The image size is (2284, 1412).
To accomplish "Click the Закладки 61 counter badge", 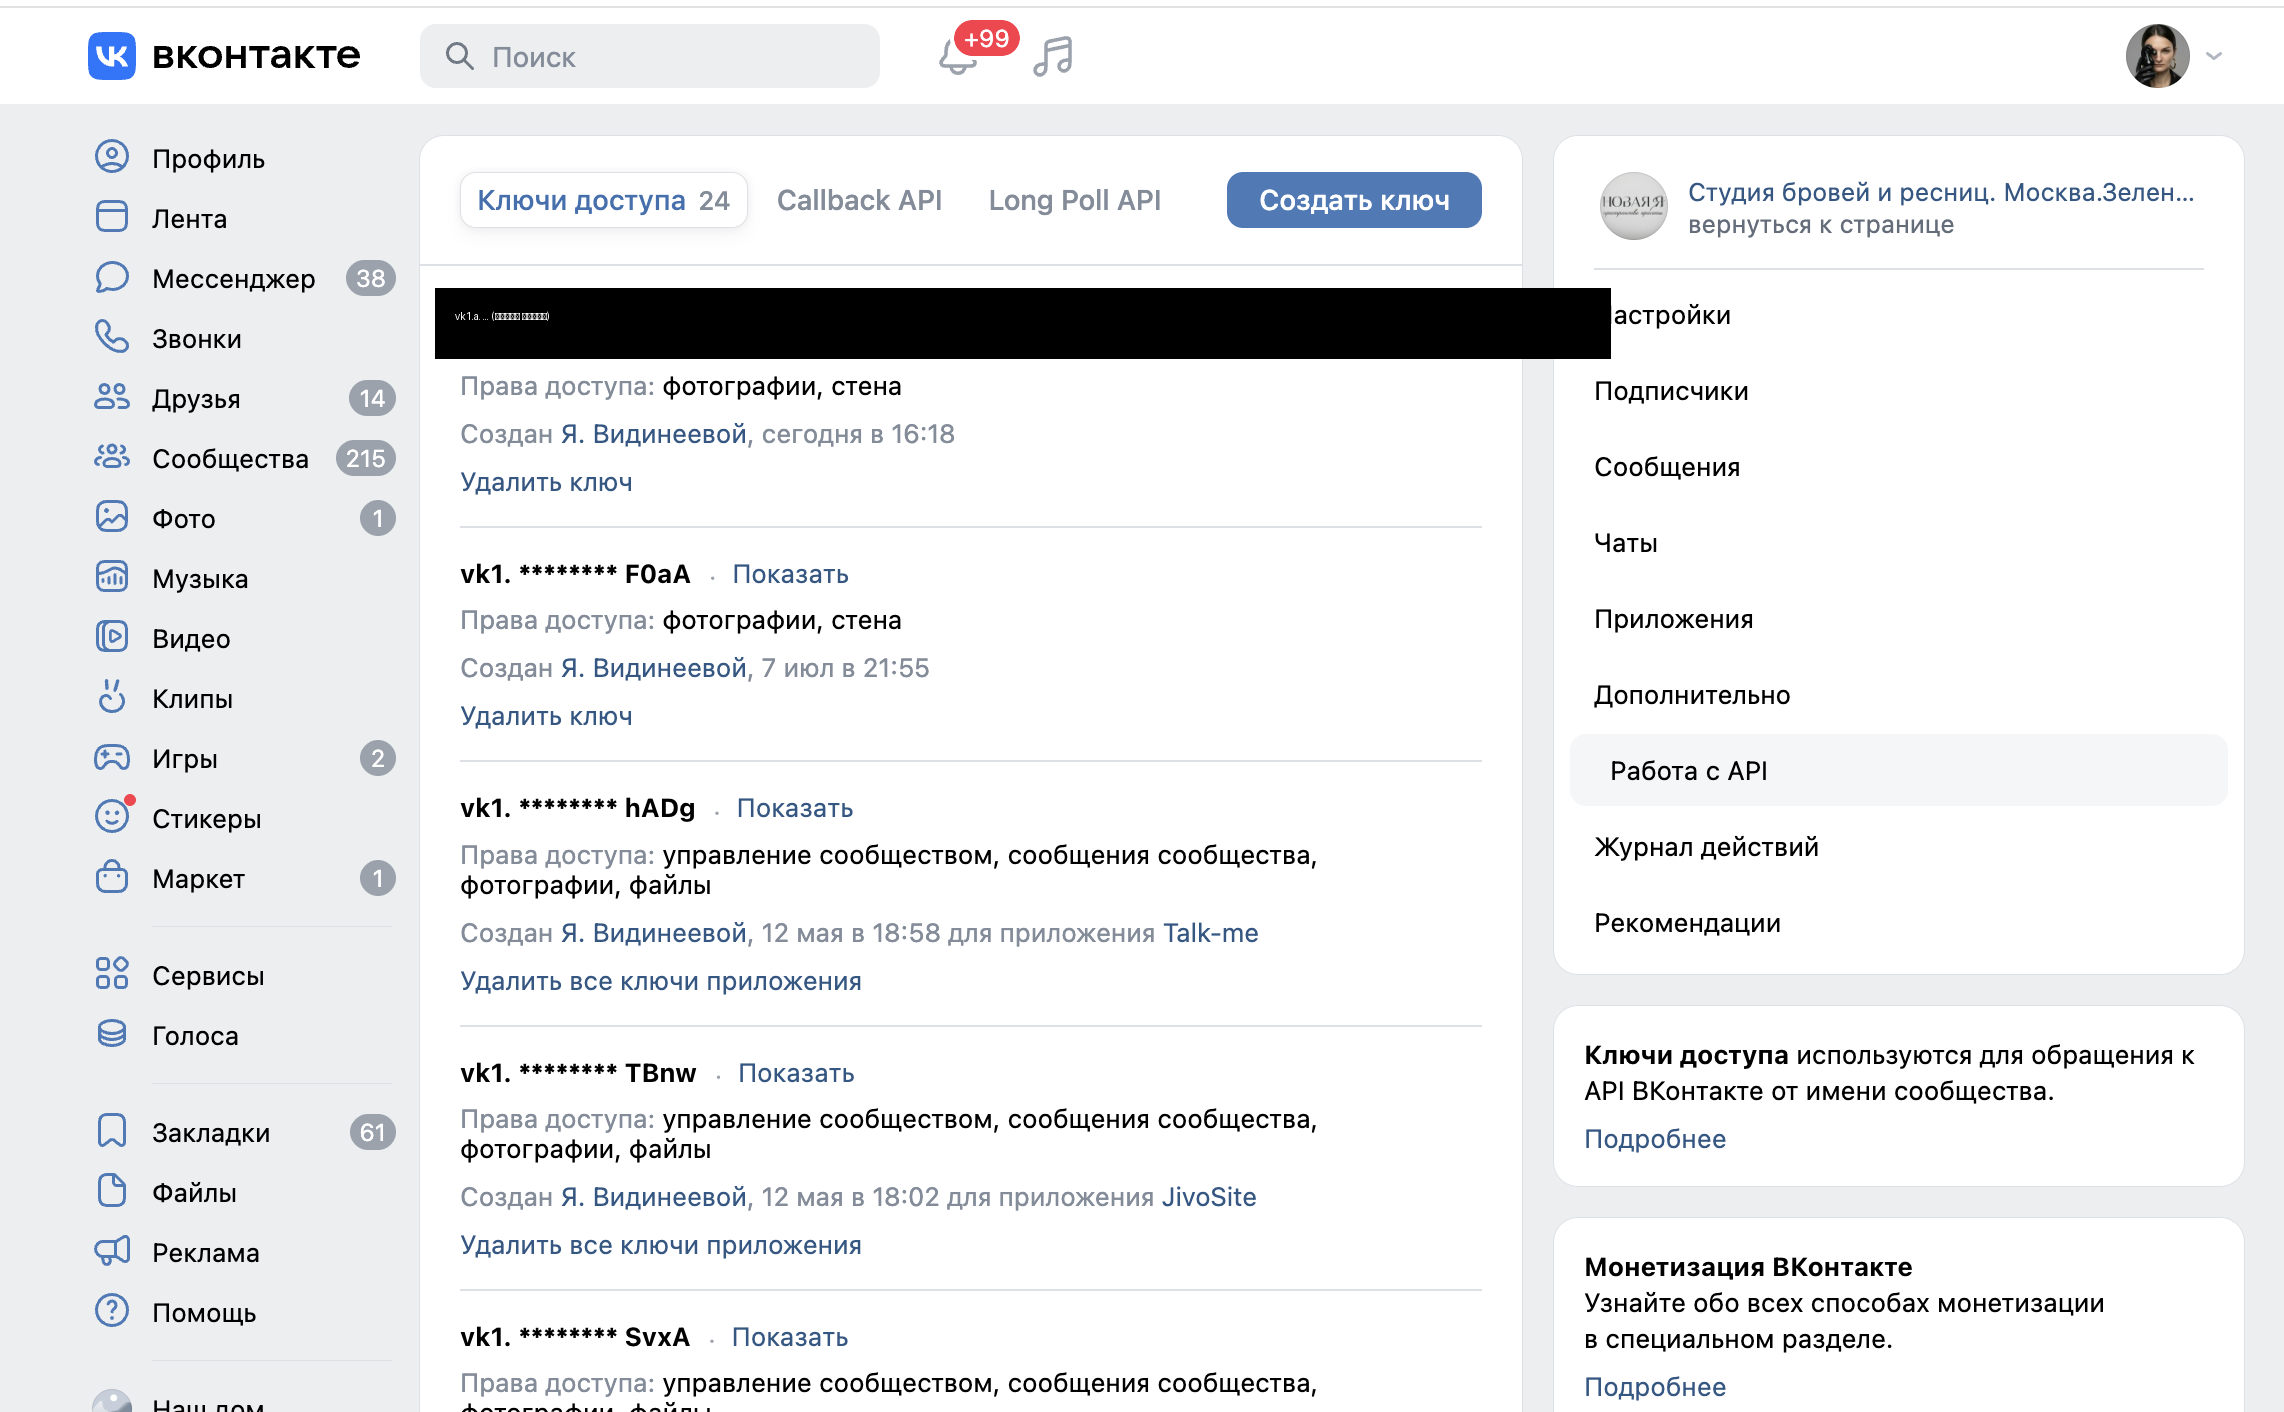I will click(373, 1132).
